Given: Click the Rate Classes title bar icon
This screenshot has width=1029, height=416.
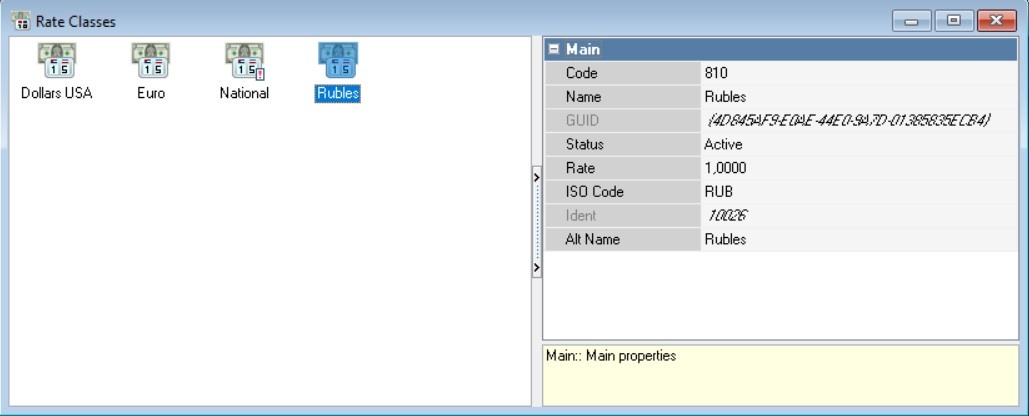Looking at the screenshot, I should pos(20,21).
